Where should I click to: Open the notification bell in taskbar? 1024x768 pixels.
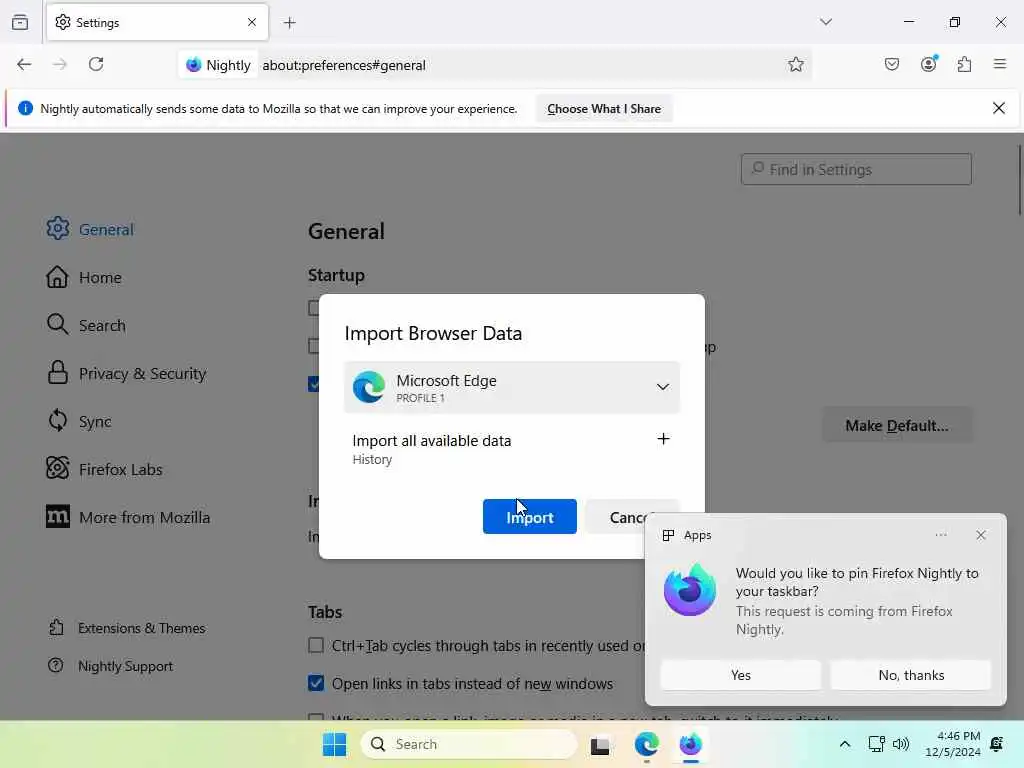pos(997,744)
